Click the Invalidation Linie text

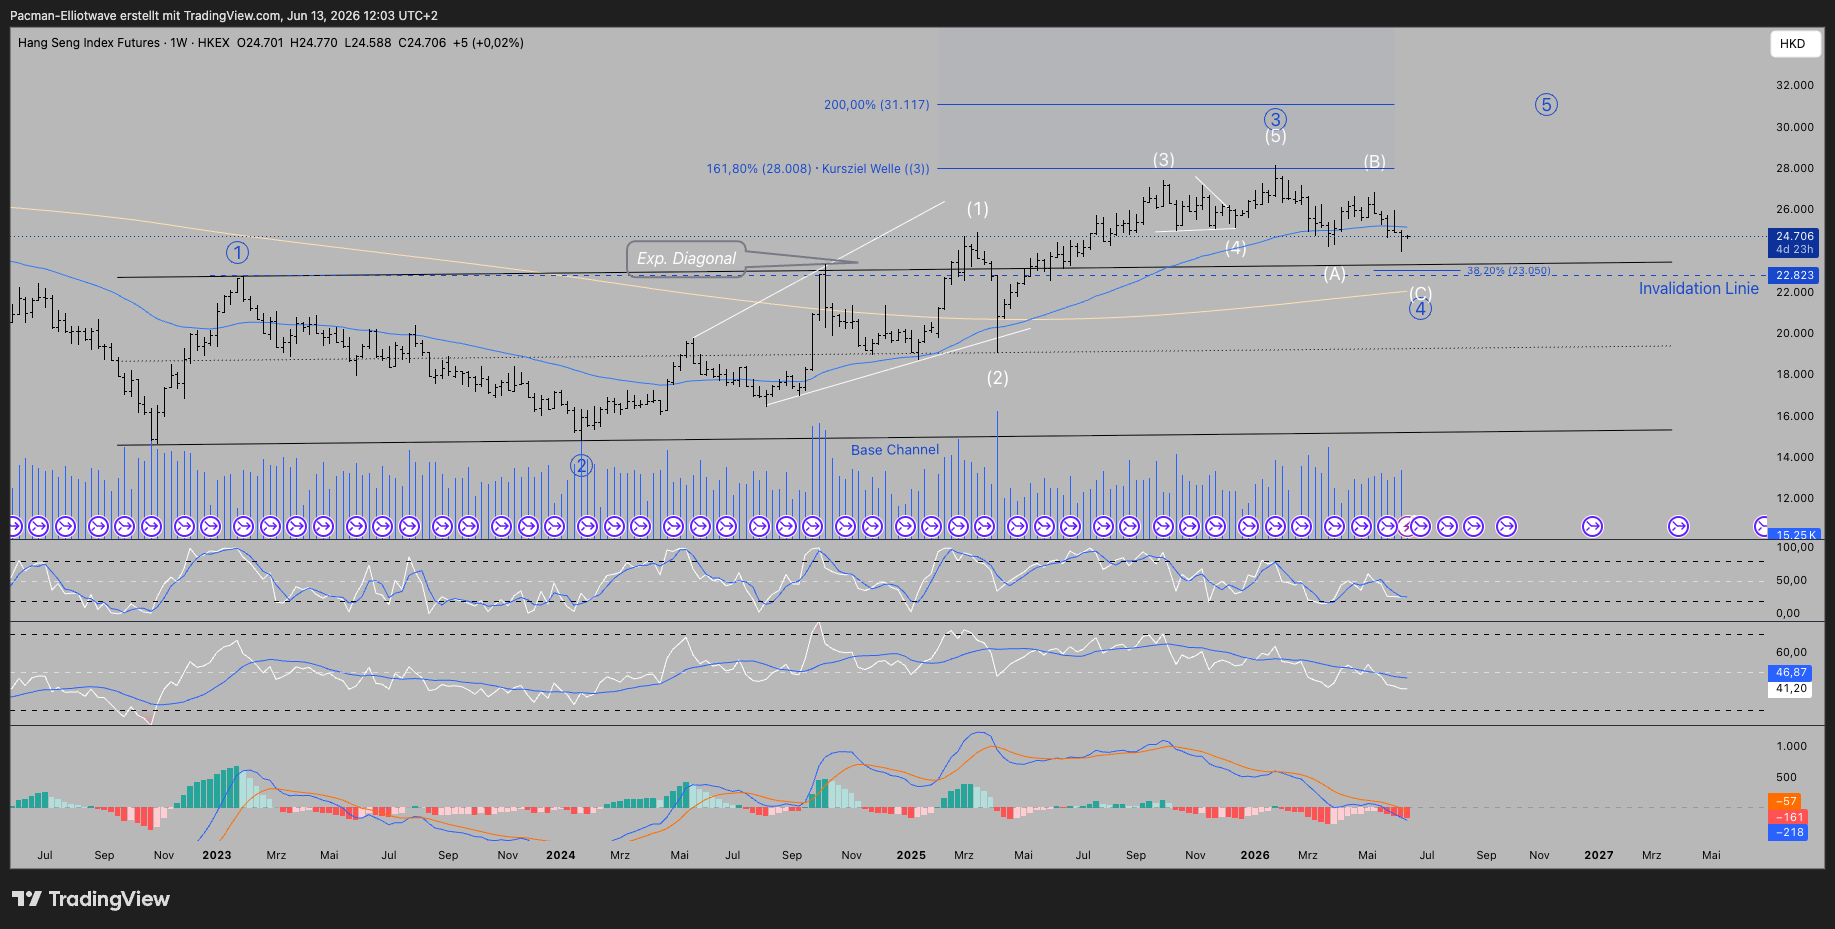coord(1698,288)
